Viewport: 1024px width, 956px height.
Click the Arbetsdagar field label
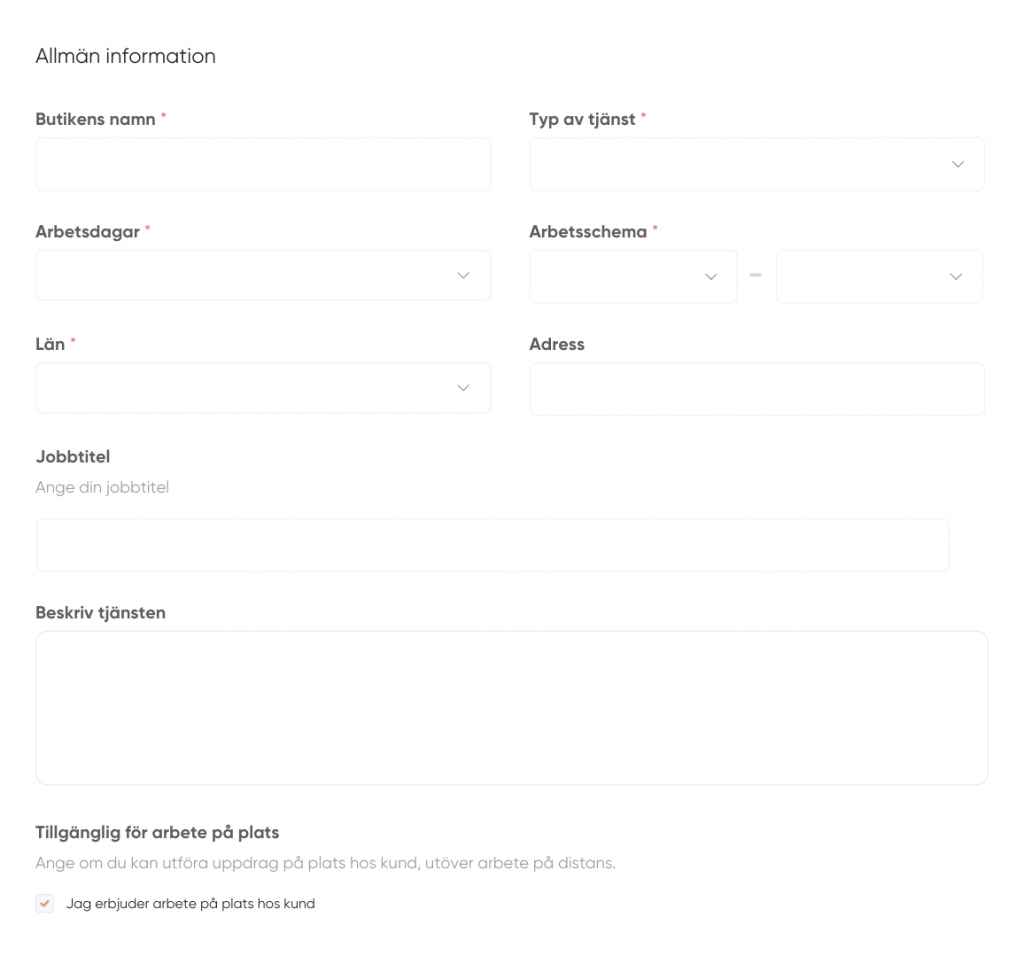tap(87, 231)
